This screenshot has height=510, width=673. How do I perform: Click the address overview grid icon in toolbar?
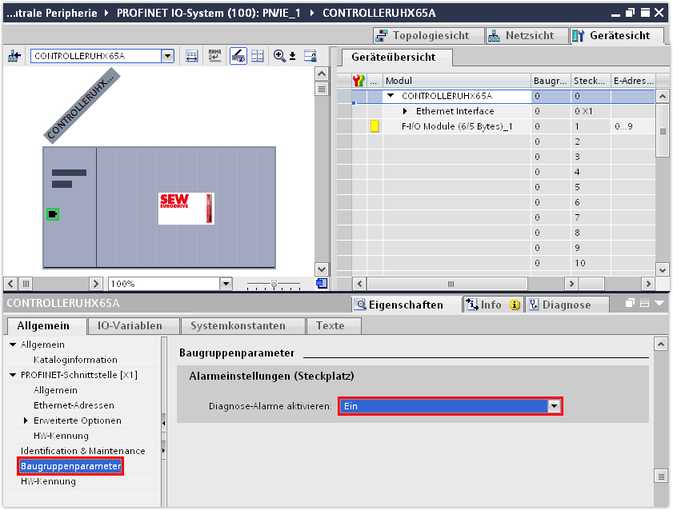tap(257, 56)
